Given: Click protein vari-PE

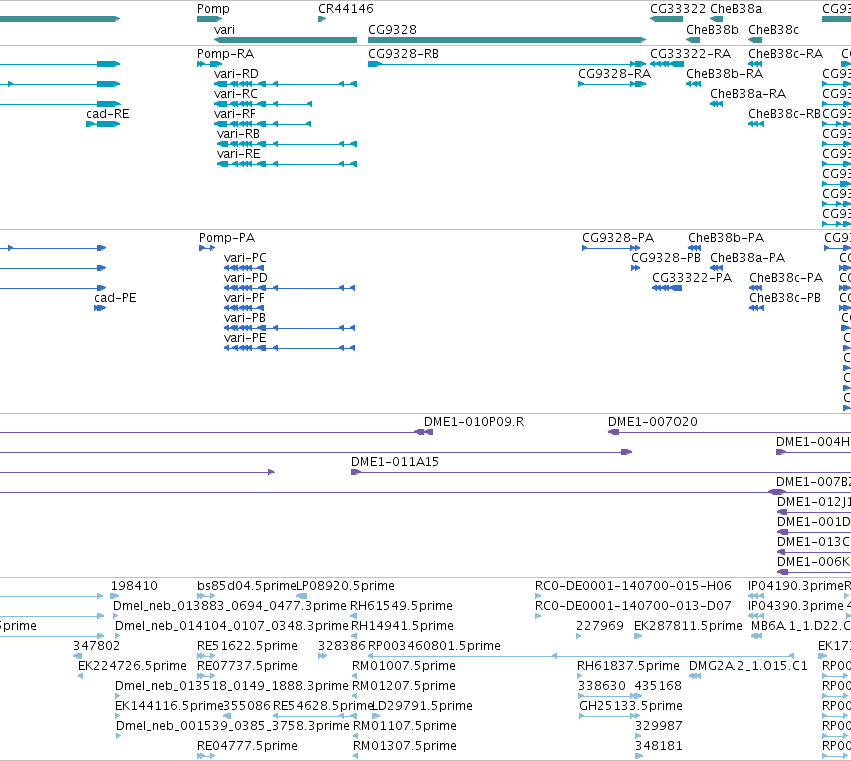Looking at the screenshot, I should click(245, 338).
